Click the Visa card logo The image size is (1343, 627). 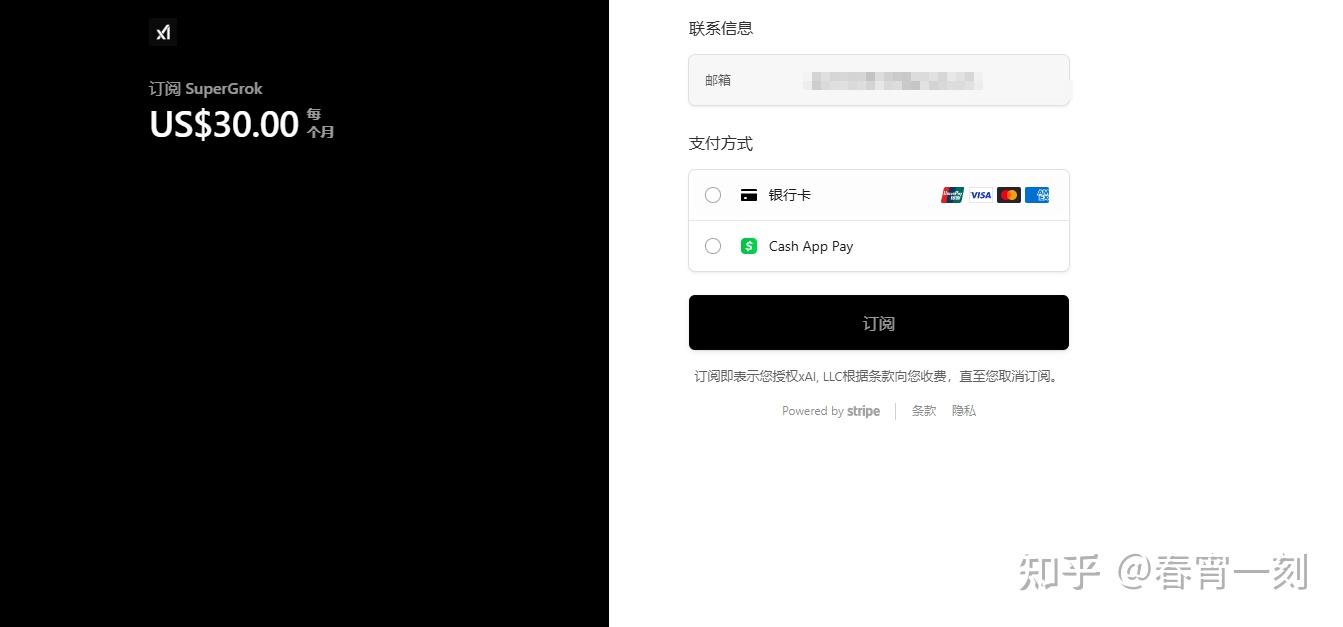pyautogui.click(x=981, y=195)
